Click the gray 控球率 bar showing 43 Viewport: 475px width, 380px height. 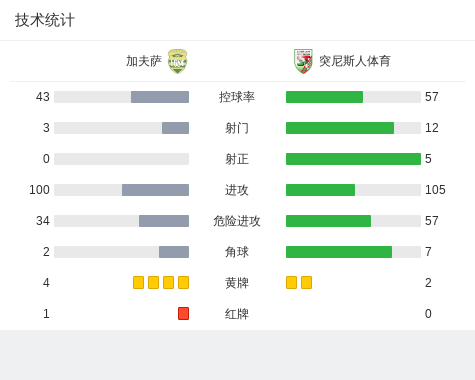pos(160,97)
